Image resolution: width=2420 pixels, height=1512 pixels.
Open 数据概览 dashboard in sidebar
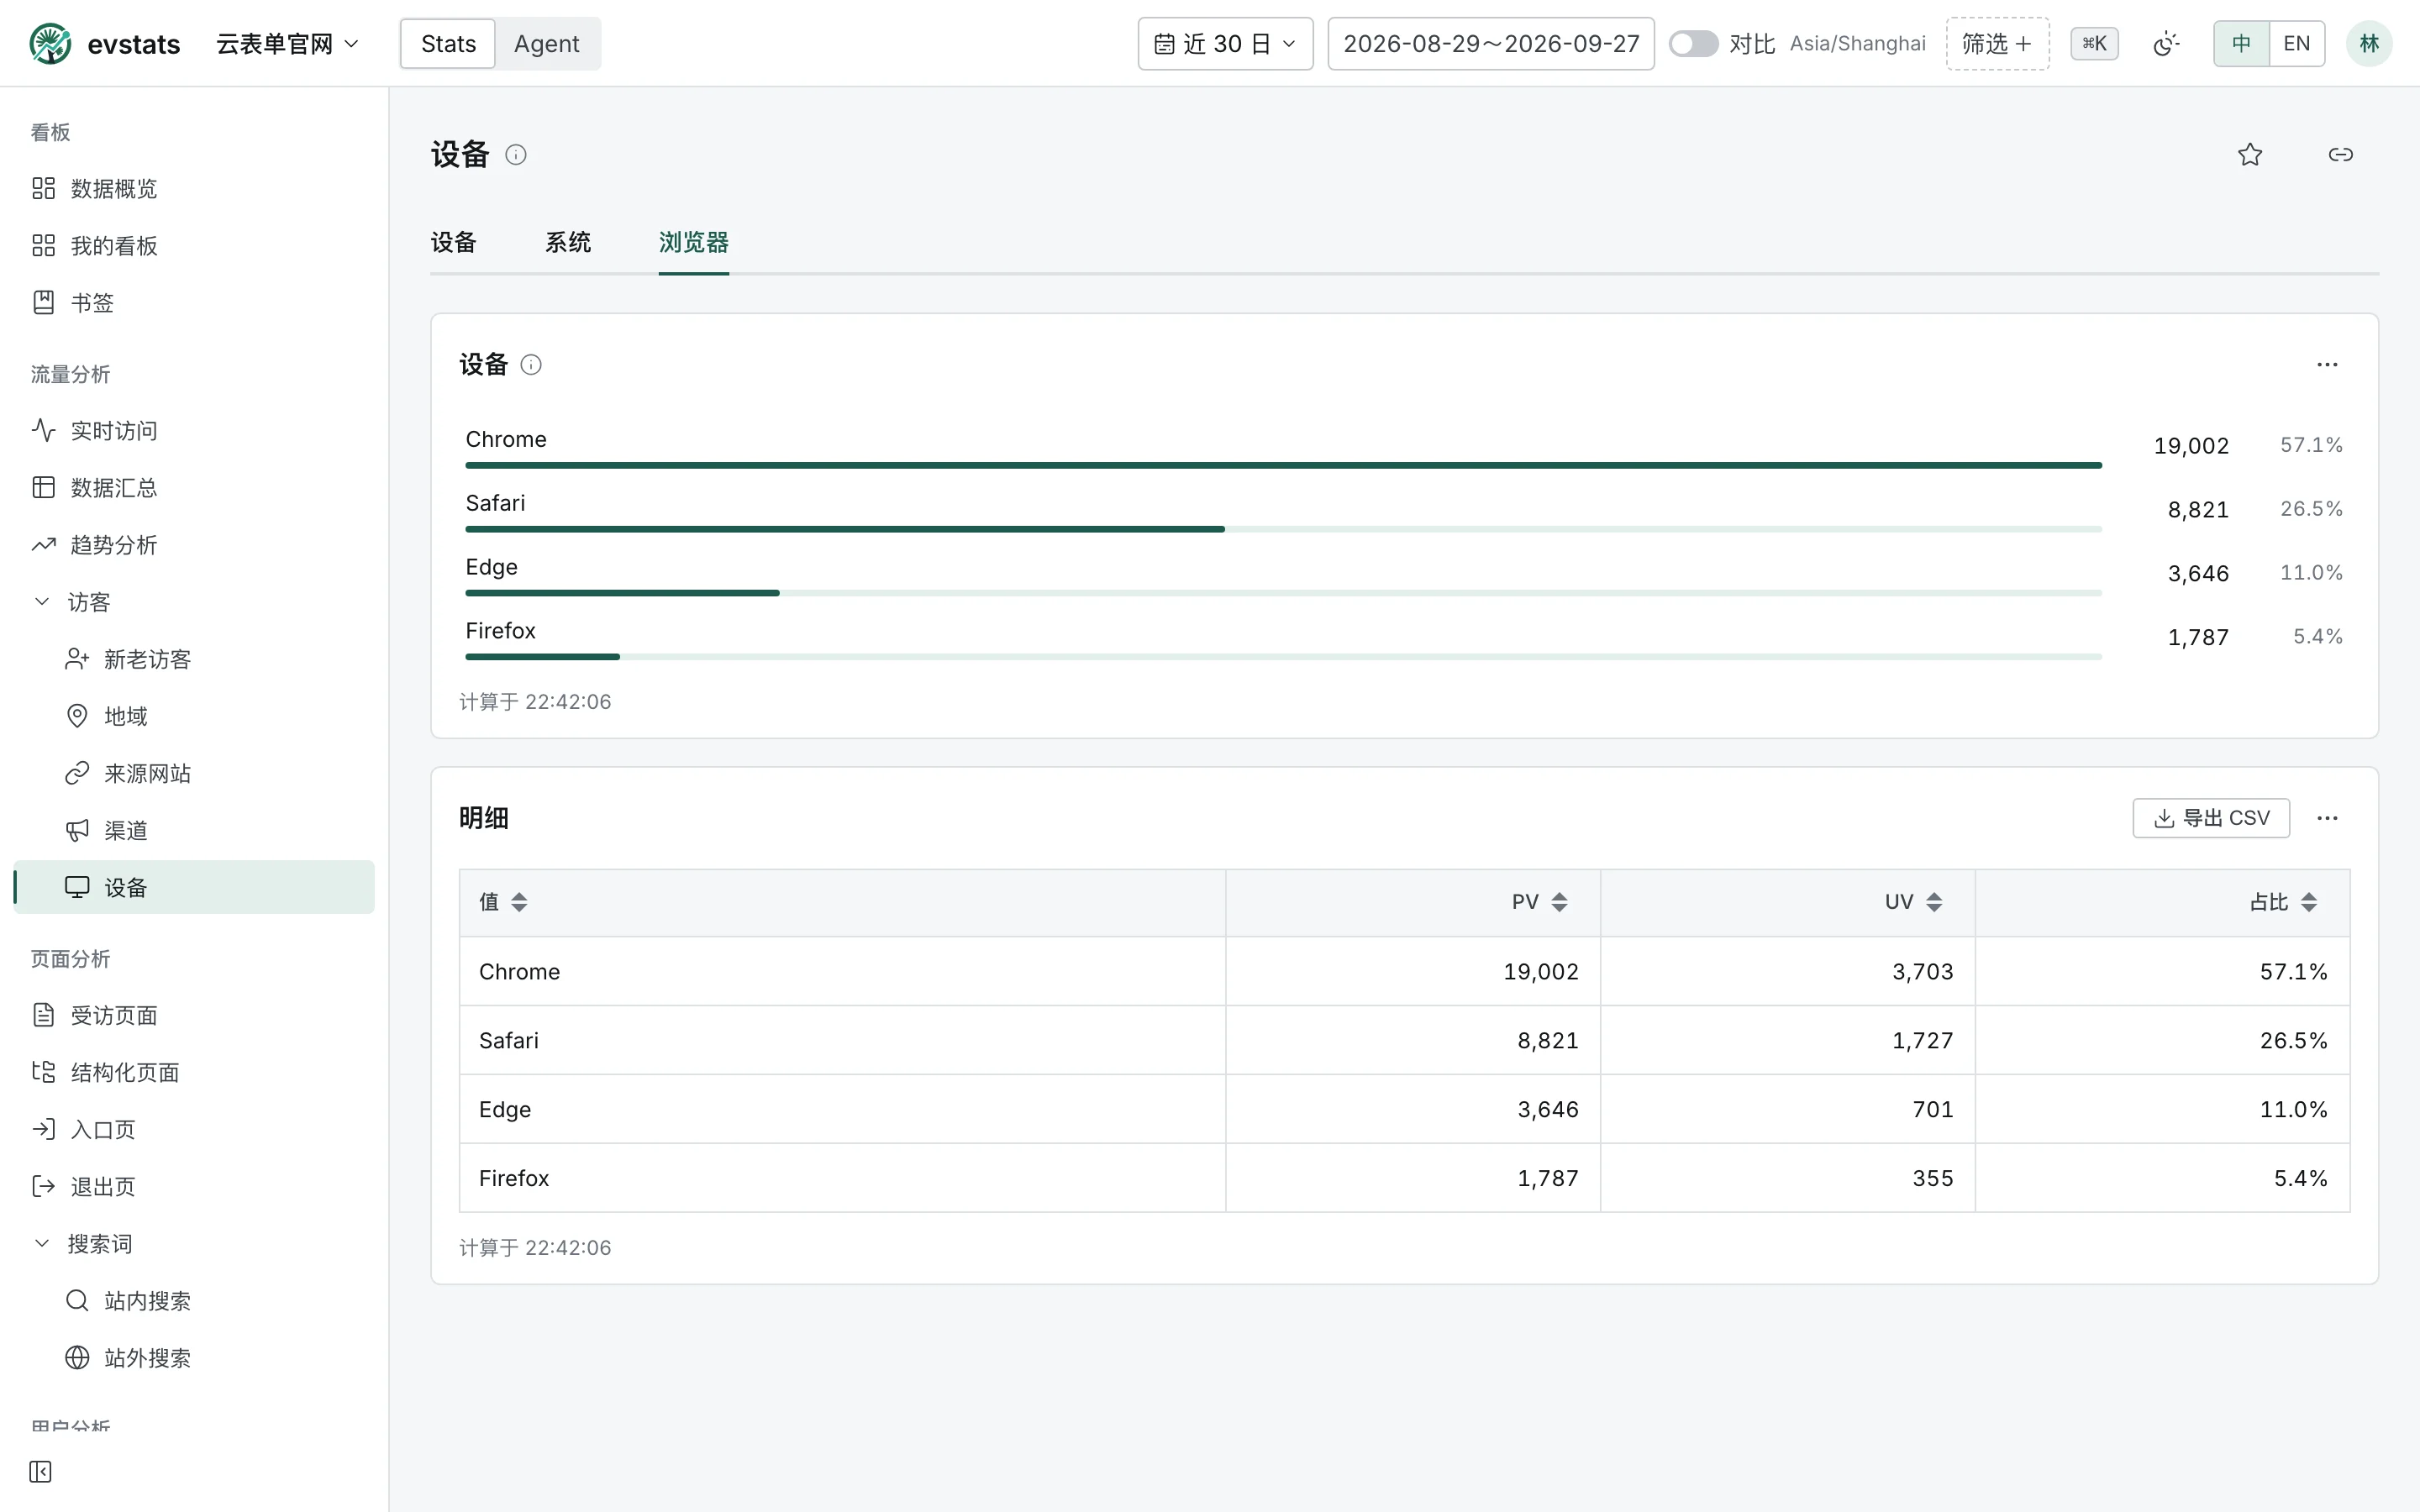(194, 188)
